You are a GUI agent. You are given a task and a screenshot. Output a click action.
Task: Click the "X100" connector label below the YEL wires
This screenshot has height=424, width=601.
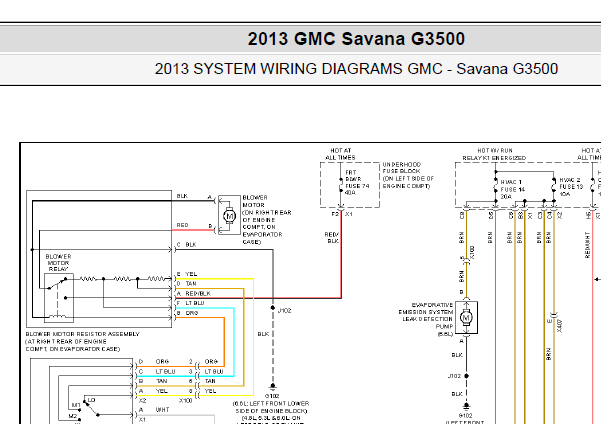(x=186, y=401)
